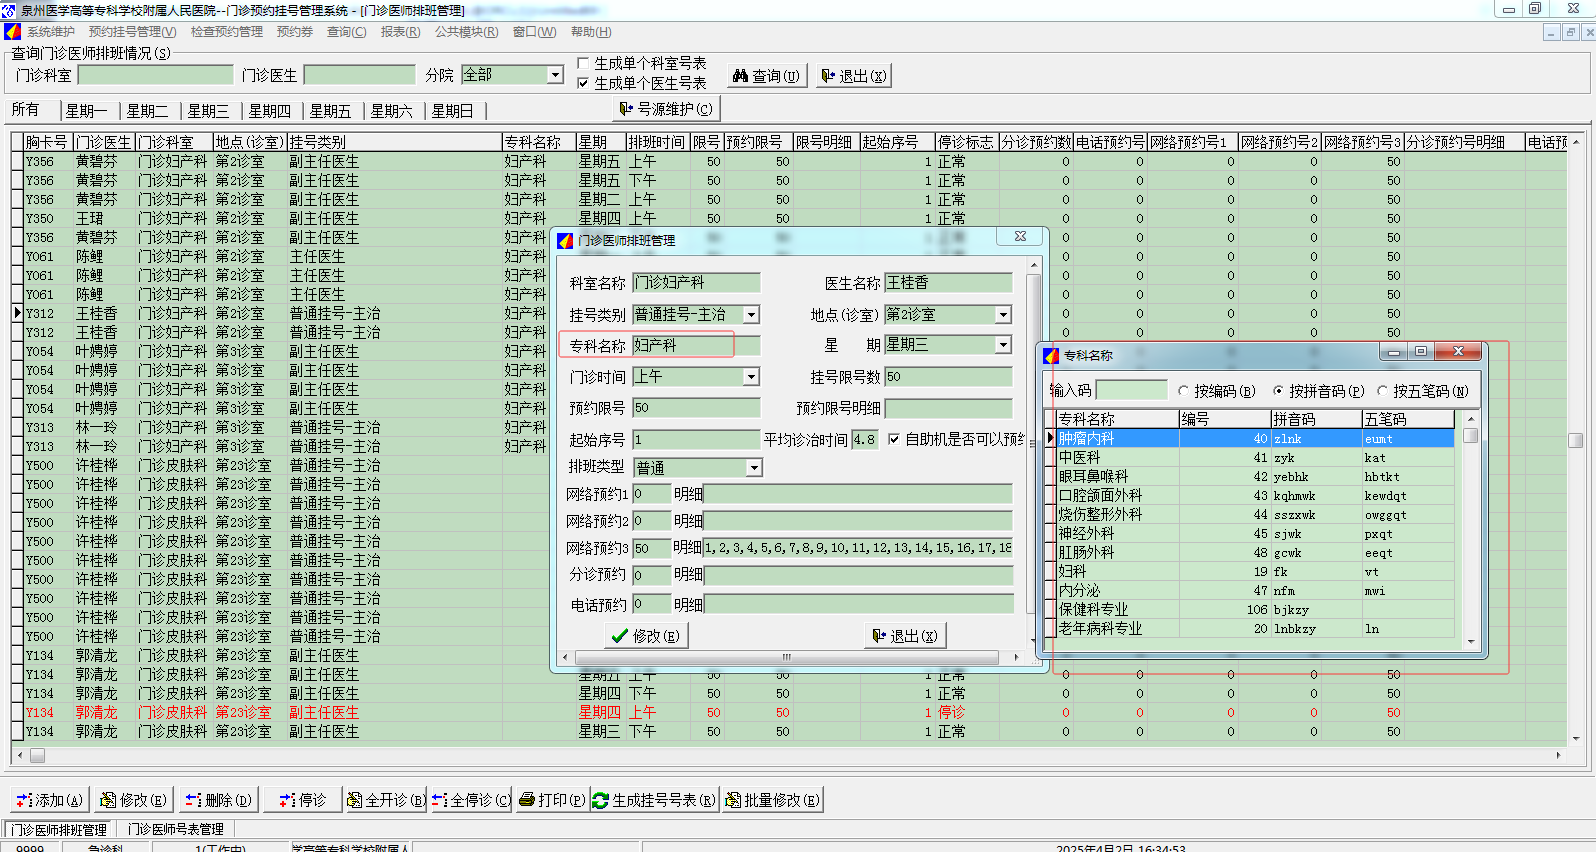Click the 输入码 input field in 专科名称 popup
The height and width of the screenshot is (852, 1596).
pyautogui.click(x=1131, y=390)
